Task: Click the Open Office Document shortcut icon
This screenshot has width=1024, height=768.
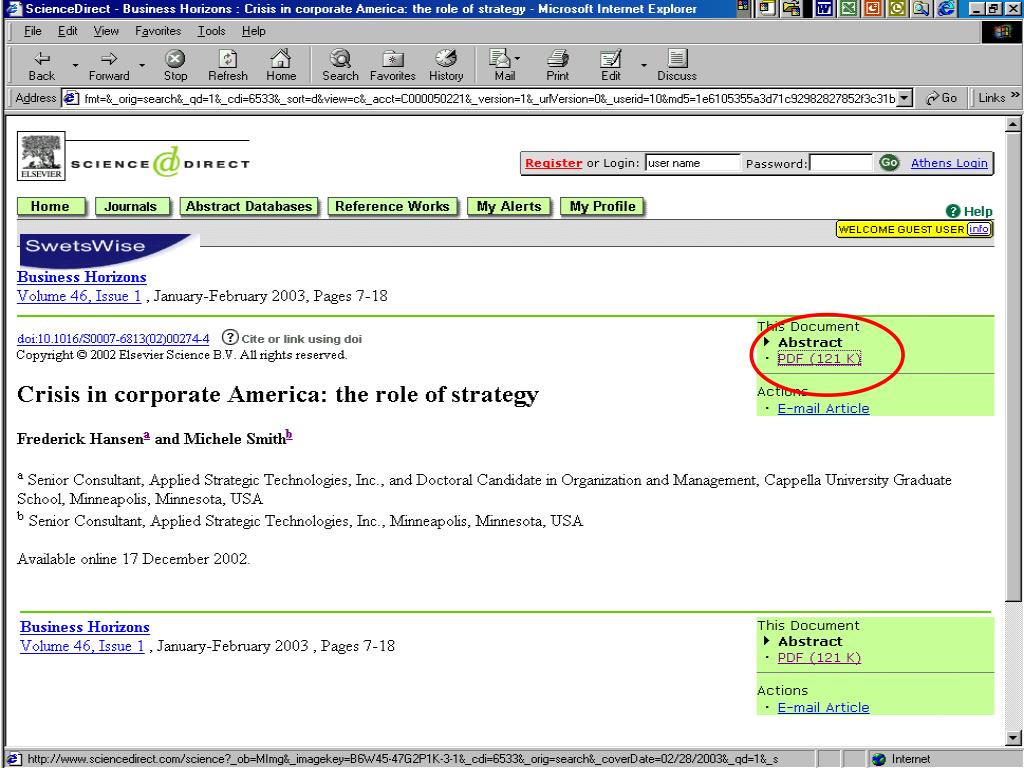Action: 792,8
